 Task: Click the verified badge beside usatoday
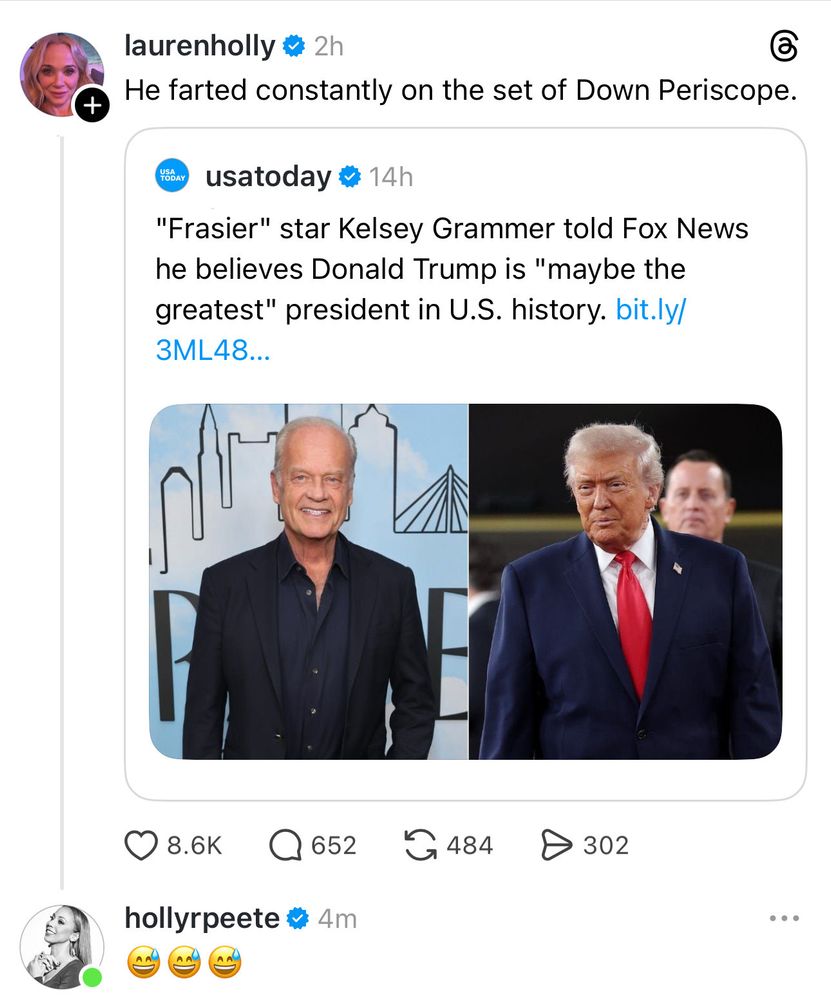pyautogui.click(x=348, y=176)
